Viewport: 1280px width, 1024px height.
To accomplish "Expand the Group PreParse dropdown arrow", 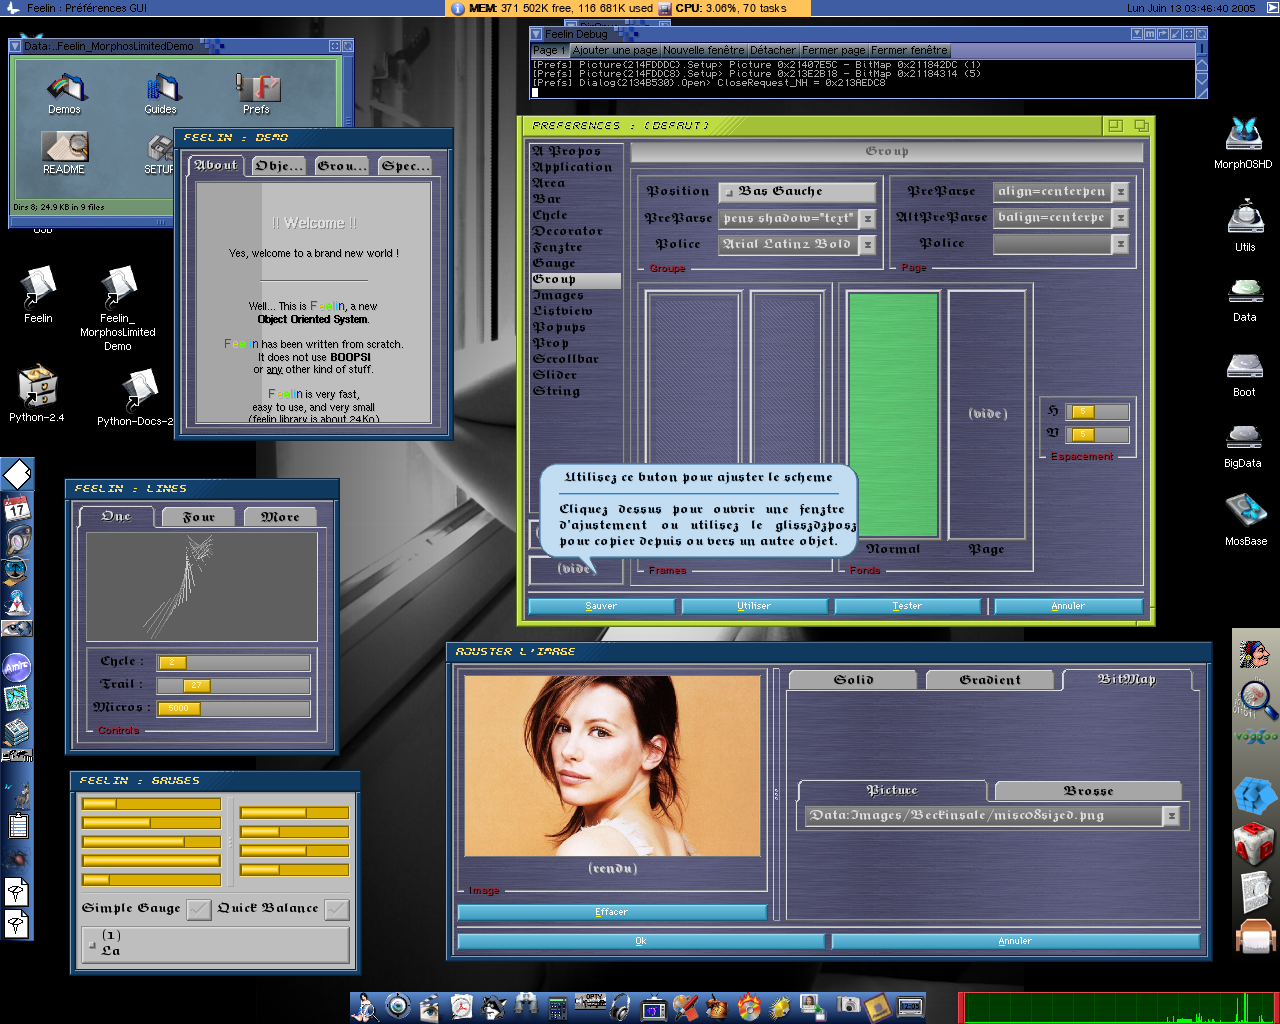I will click(x=868, y=218).
